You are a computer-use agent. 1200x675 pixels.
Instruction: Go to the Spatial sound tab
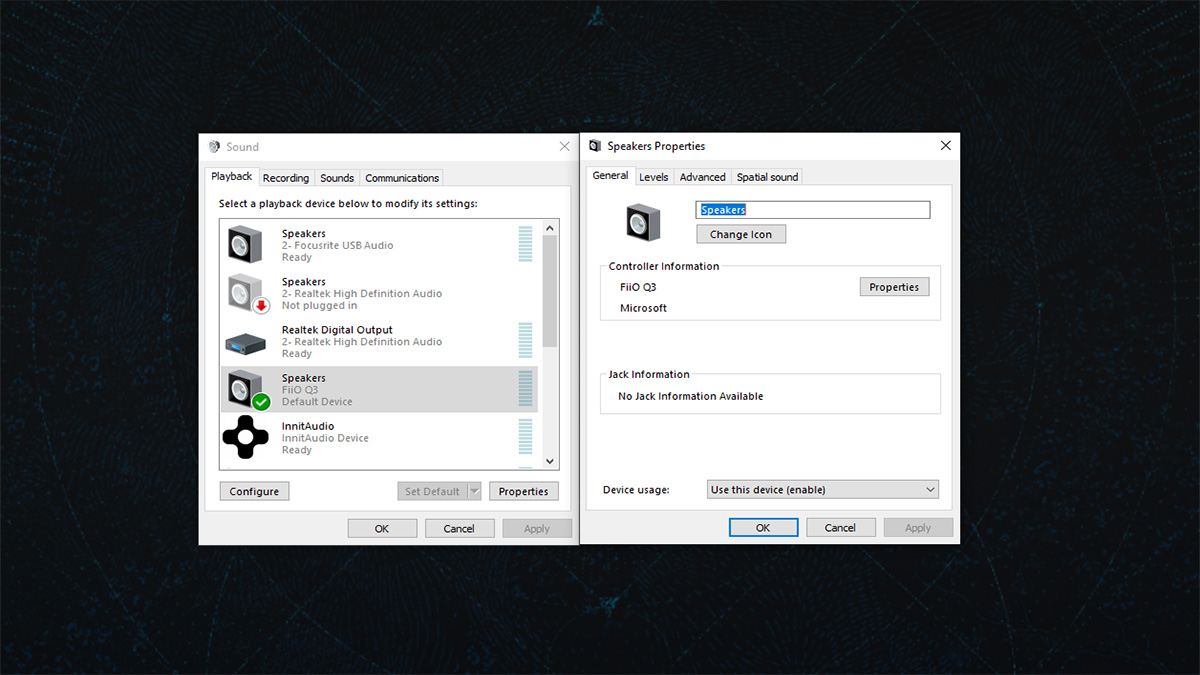[767, 177]
